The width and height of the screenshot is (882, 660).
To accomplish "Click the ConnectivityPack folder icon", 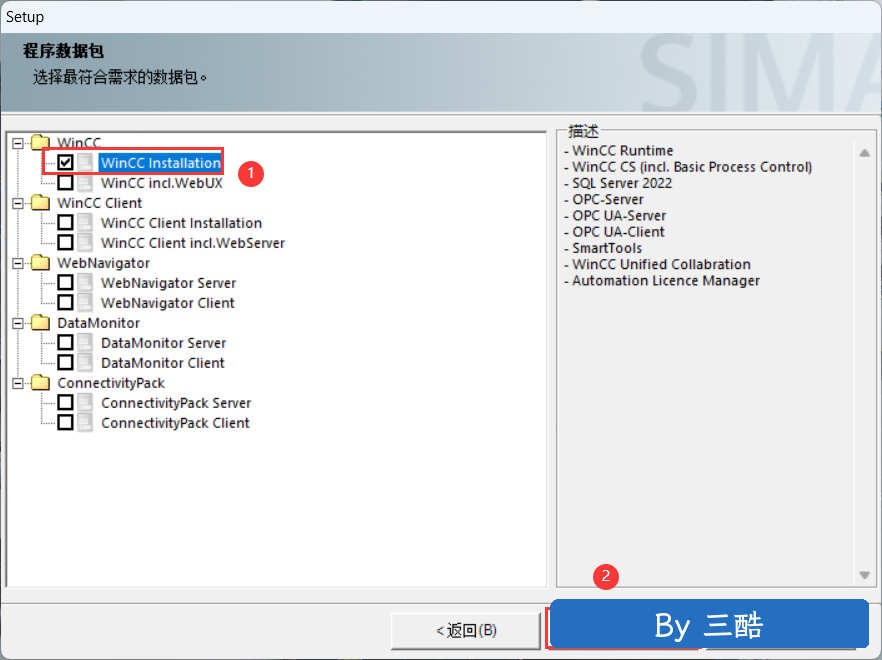I will coord(40,383).
